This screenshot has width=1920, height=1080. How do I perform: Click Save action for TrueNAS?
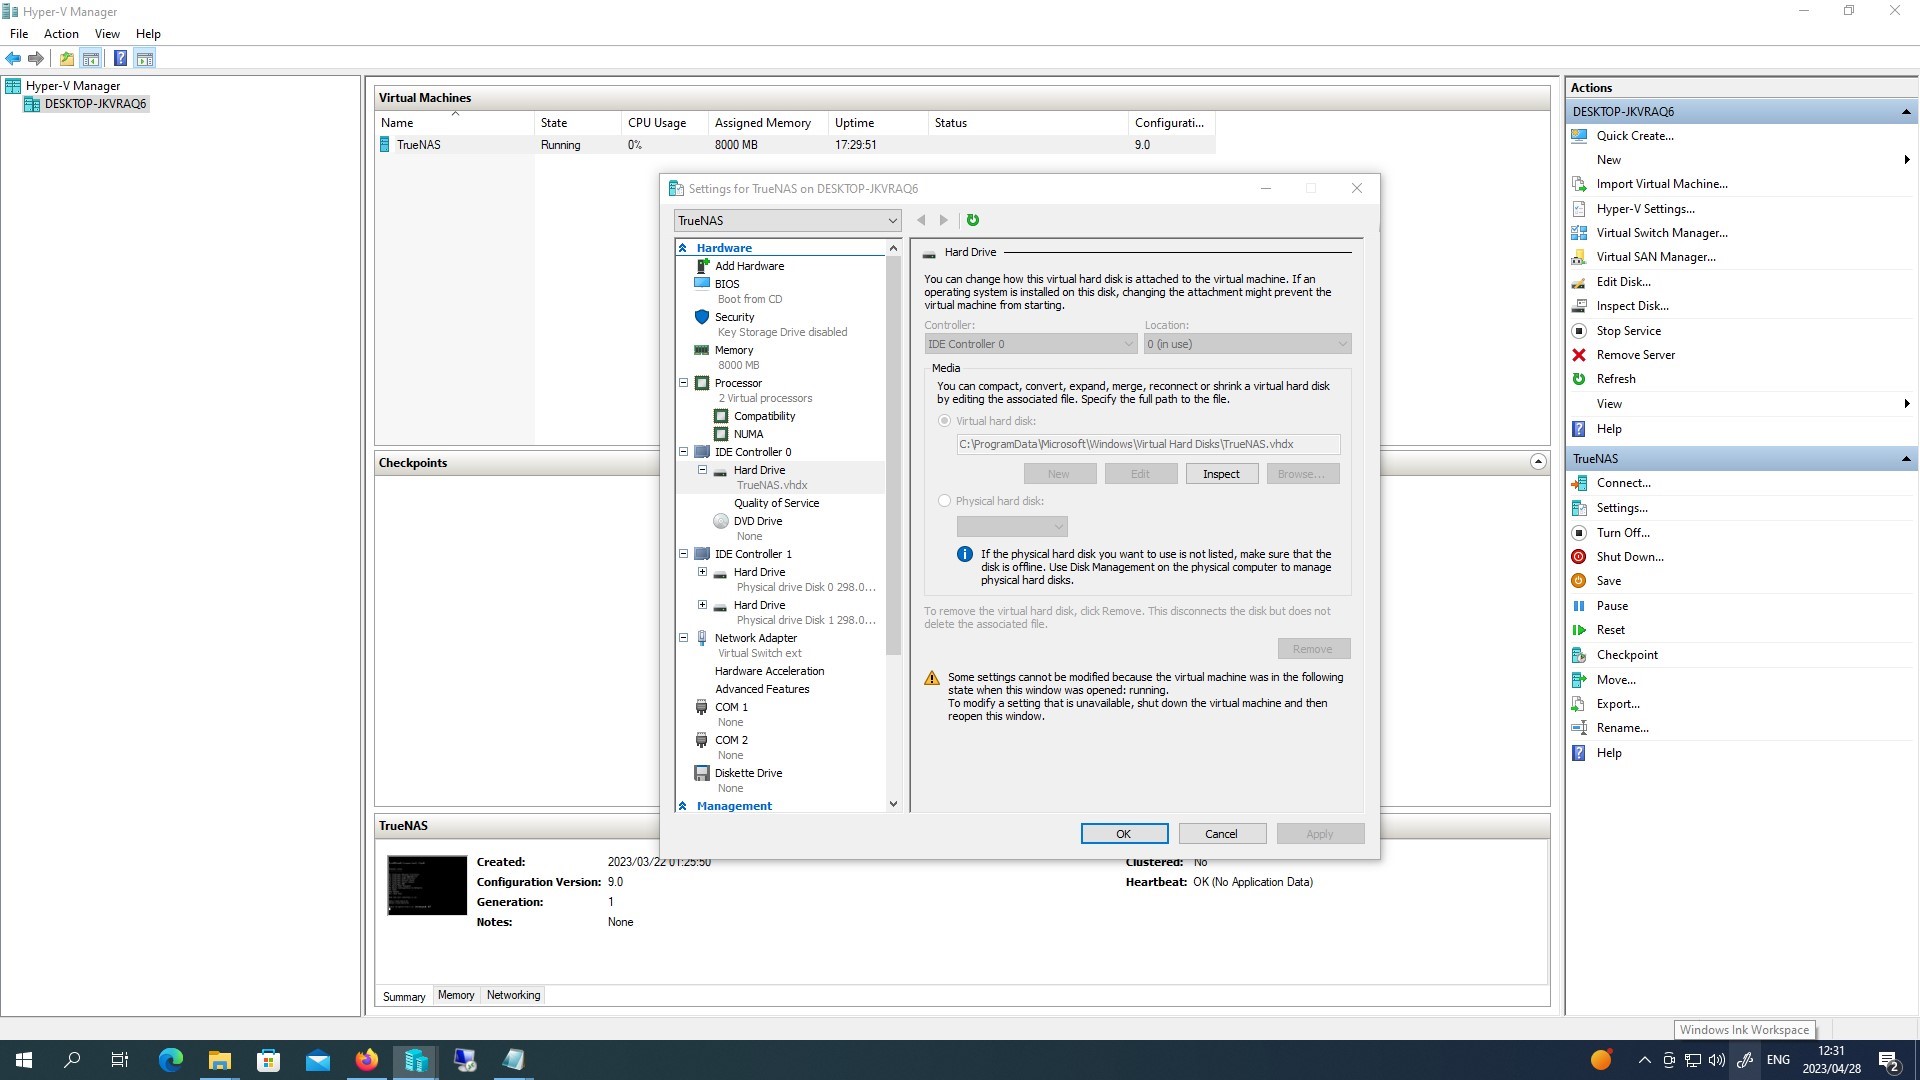tap(1608, 581)
